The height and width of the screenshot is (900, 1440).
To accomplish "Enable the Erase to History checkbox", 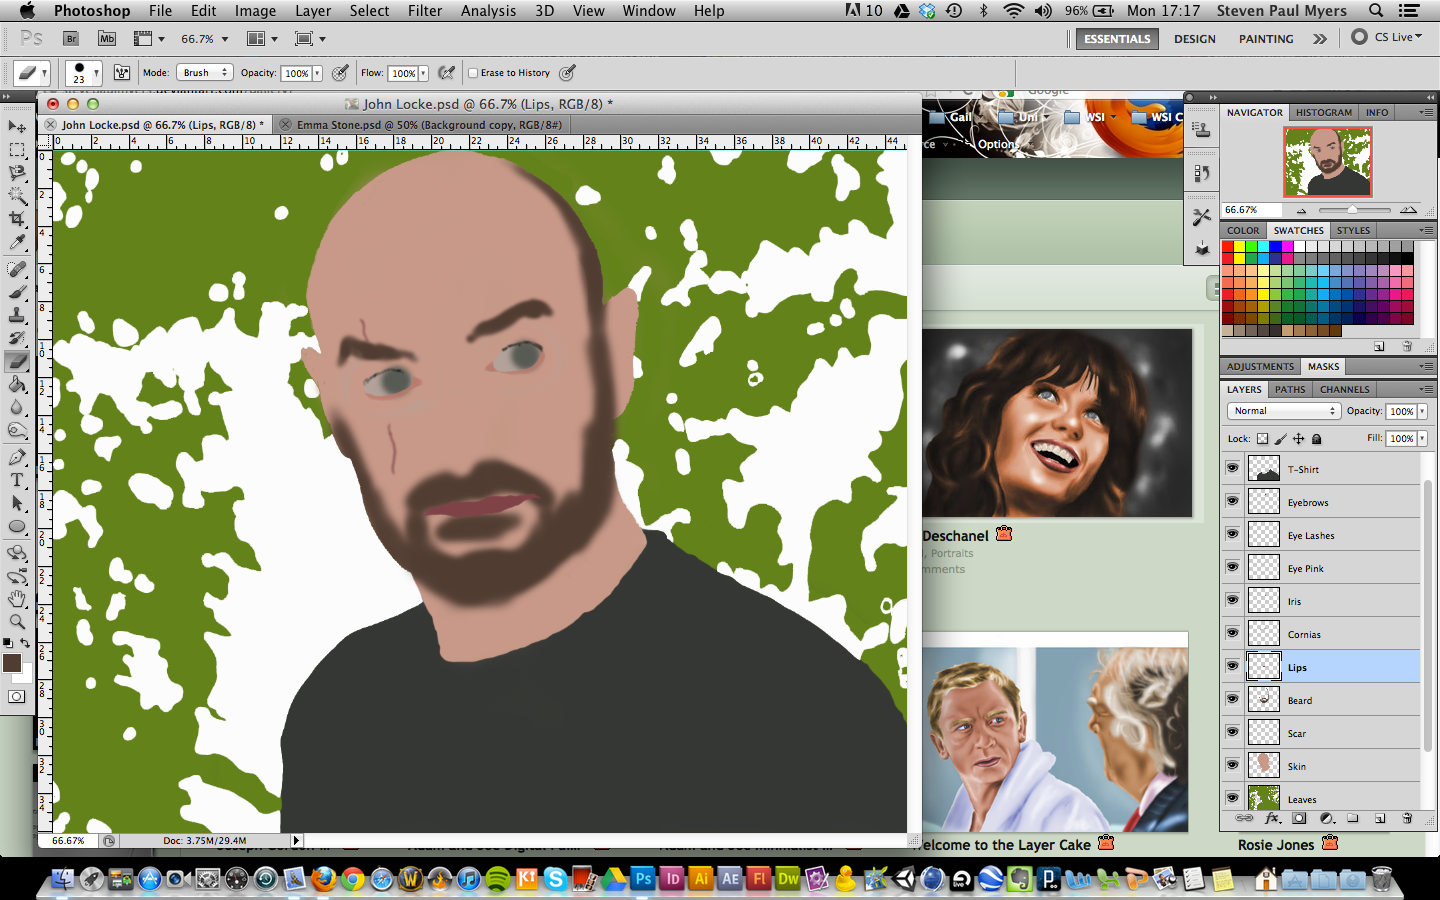I will (473, 73).
